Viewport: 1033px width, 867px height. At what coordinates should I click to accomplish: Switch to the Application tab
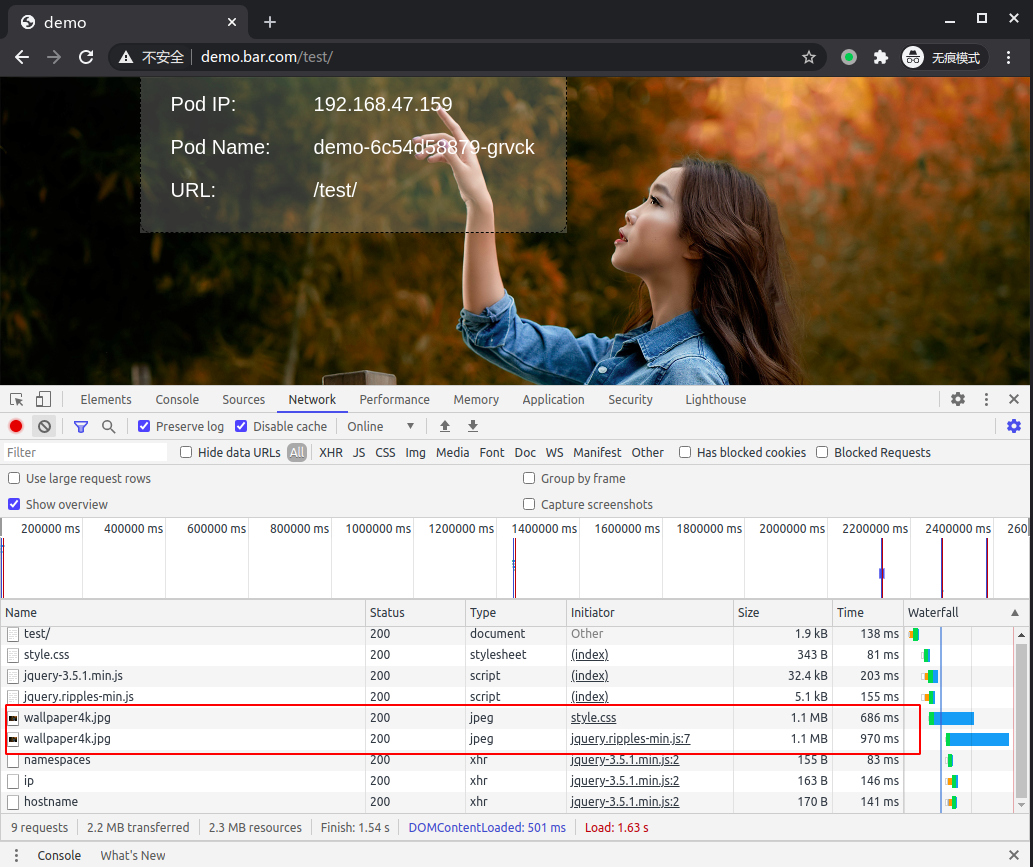[553, 399]
